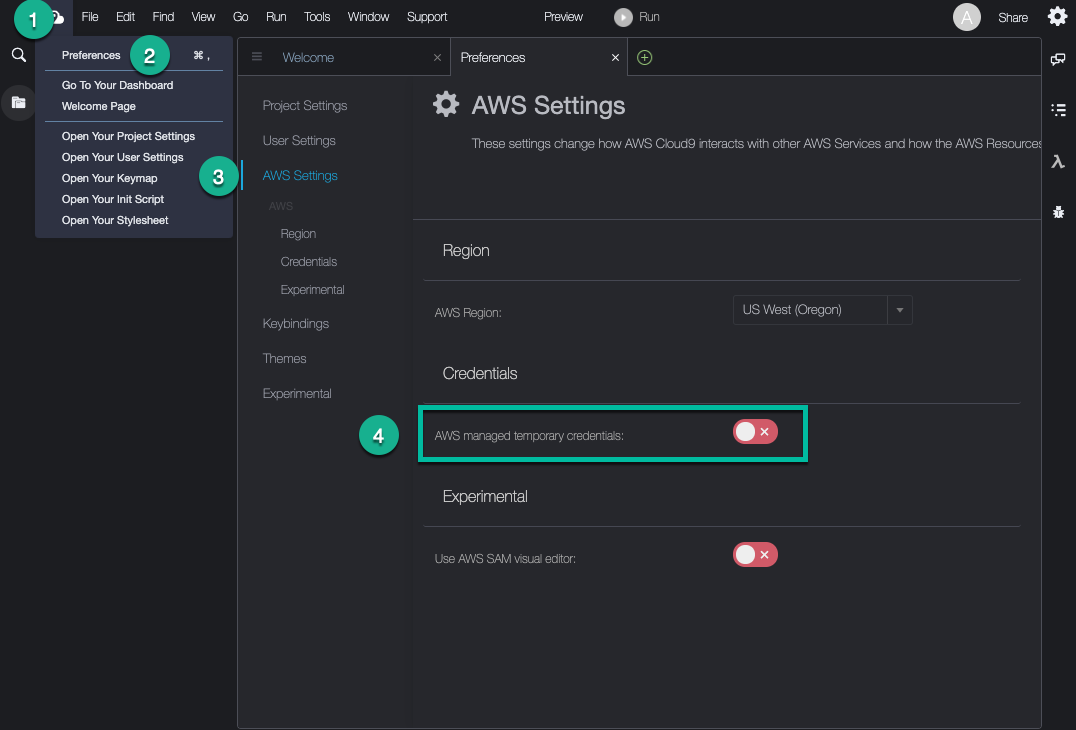Open the Debugger bug icon

point(1058,212)
